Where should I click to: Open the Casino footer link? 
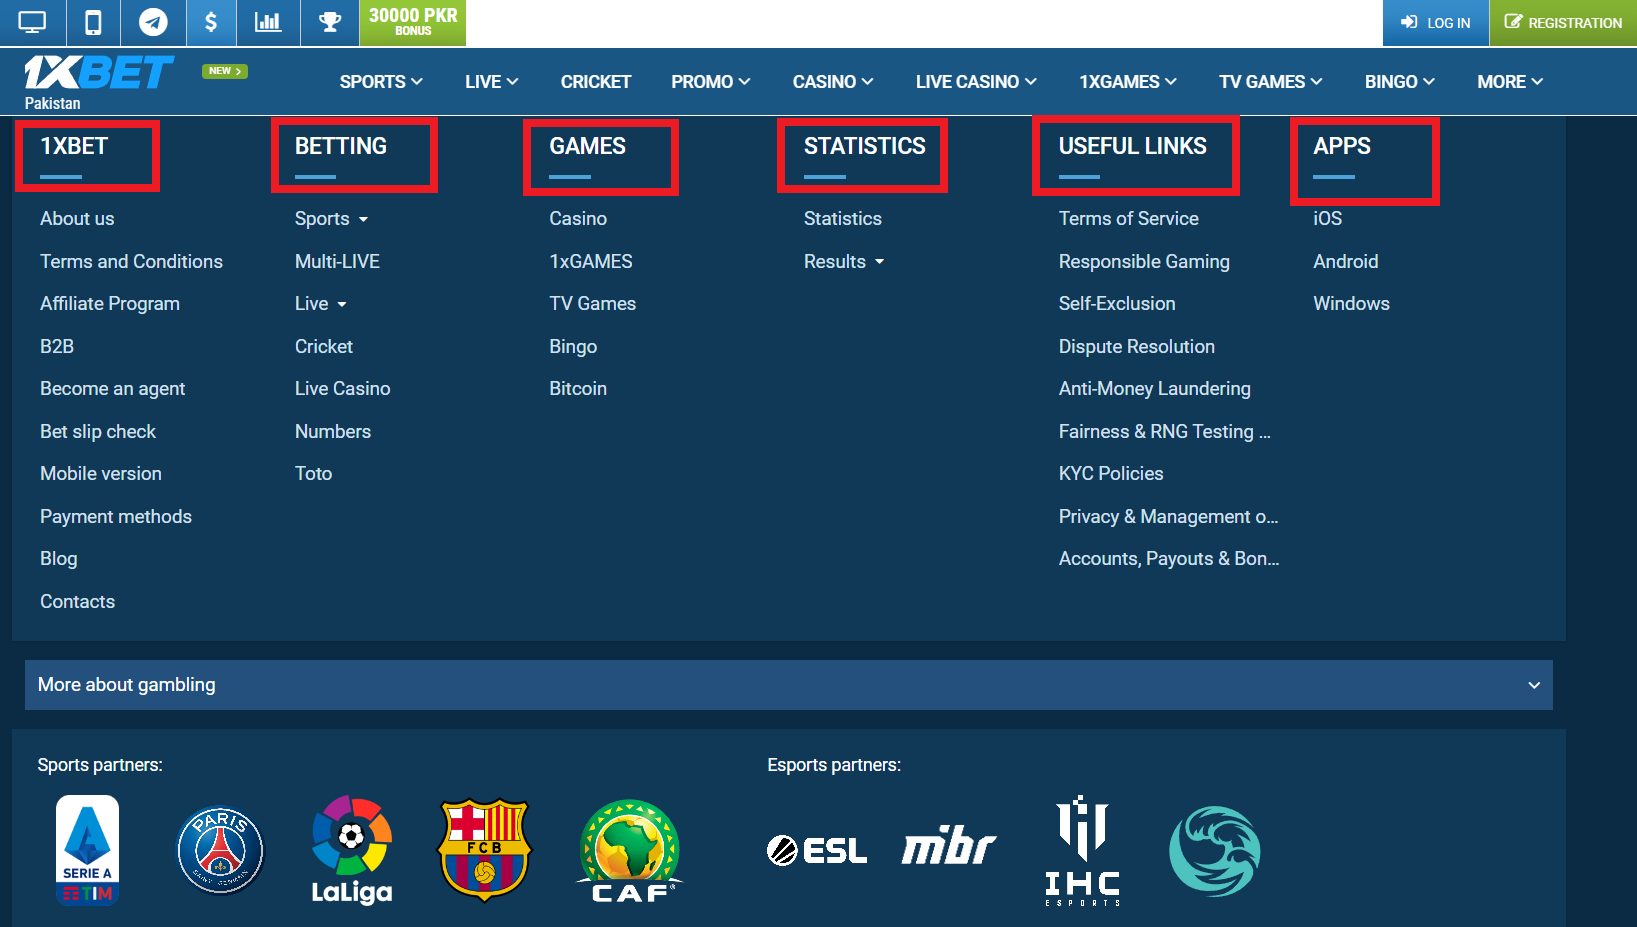click(578, 218)
